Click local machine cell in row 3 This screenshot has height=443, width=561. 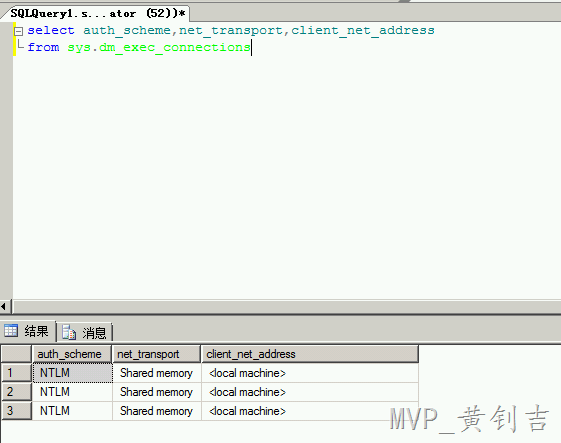(x=310, y=411)
